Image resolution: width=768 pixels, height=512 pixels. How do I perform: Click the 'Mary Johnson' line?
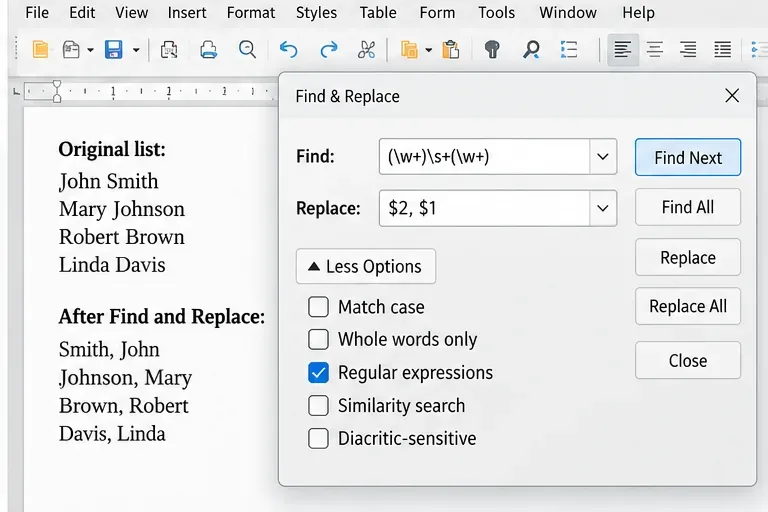(x=121, y=209)
